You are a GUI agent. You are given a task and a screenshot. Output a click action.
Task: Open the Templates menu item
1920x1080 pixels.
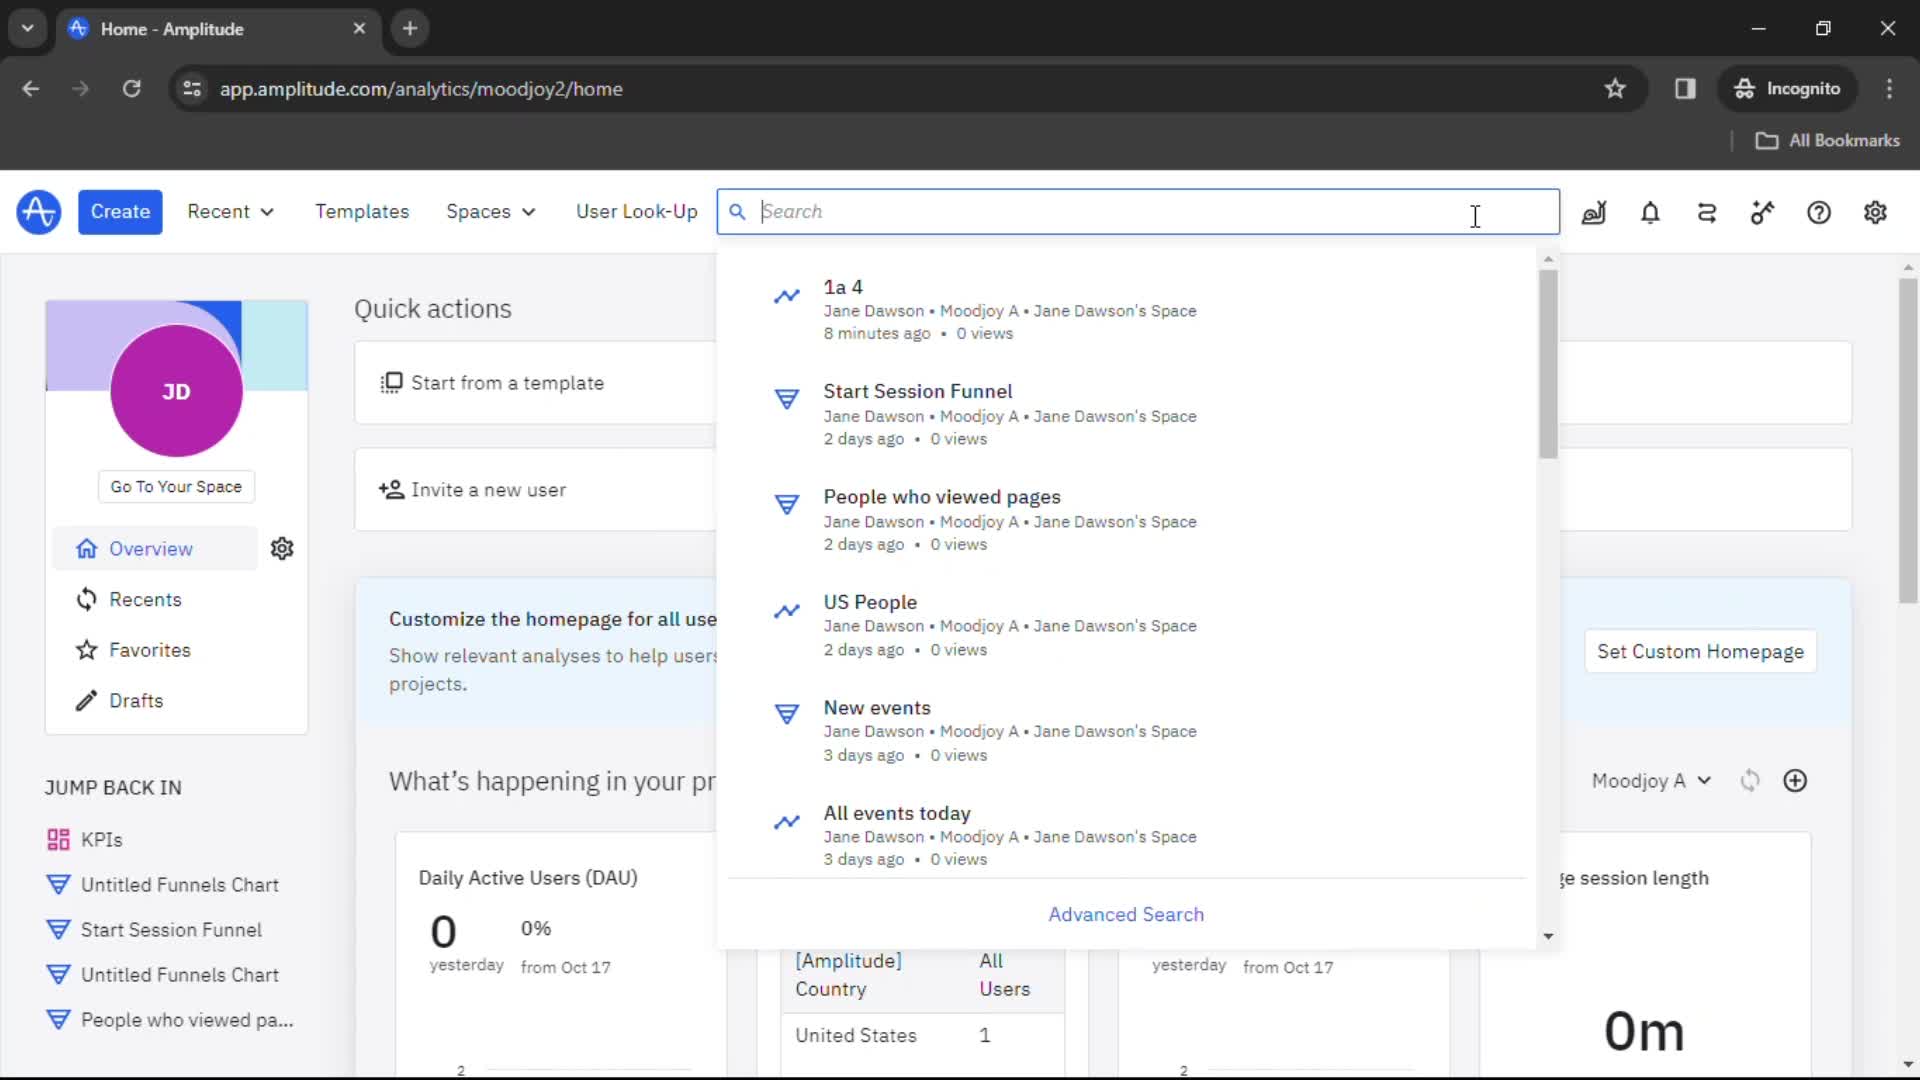pos(362,212)
